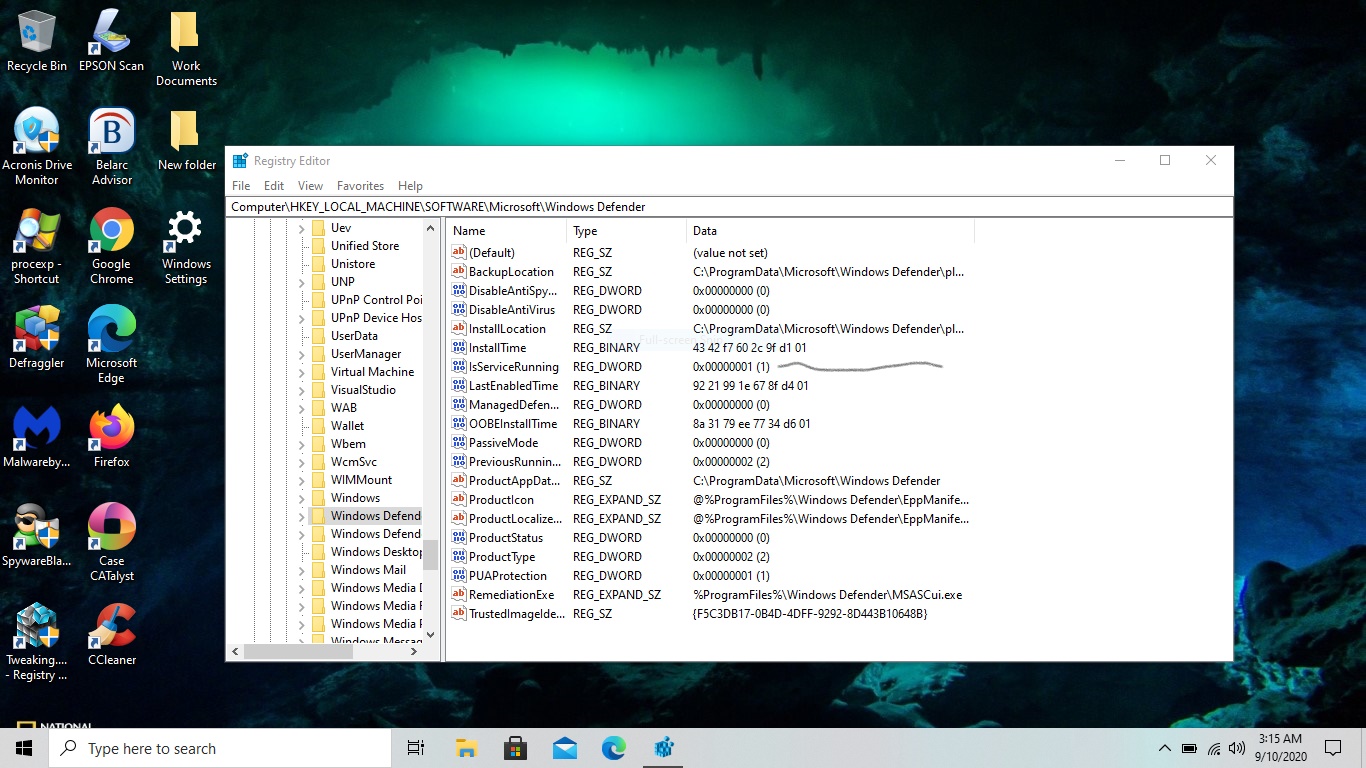Launch Microsoft Edge from the taskbar

(x=614, y=747)
